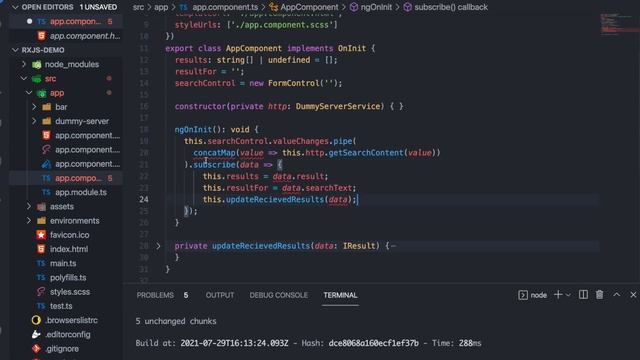Switch to the Terminal tab
The image size is (640, 360).
(x=340, y=295)
